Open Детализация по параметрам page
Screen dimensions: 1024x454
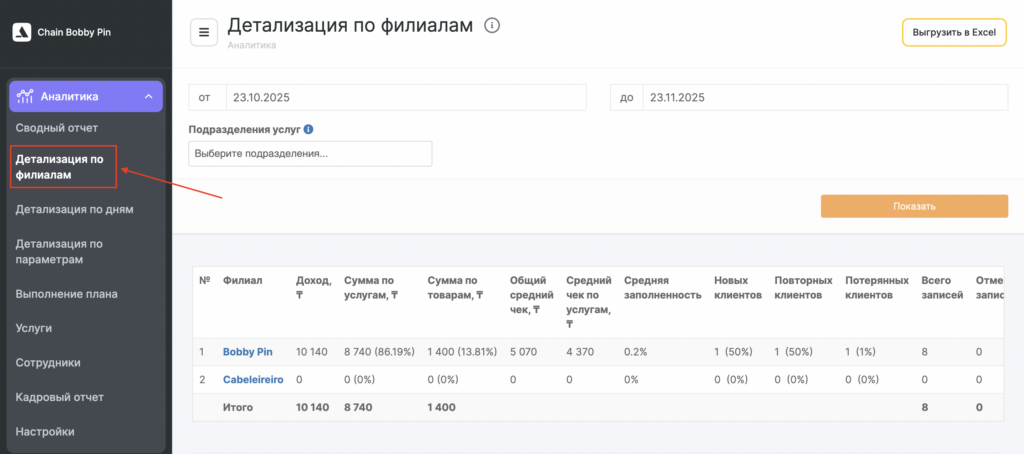[59, 251]
